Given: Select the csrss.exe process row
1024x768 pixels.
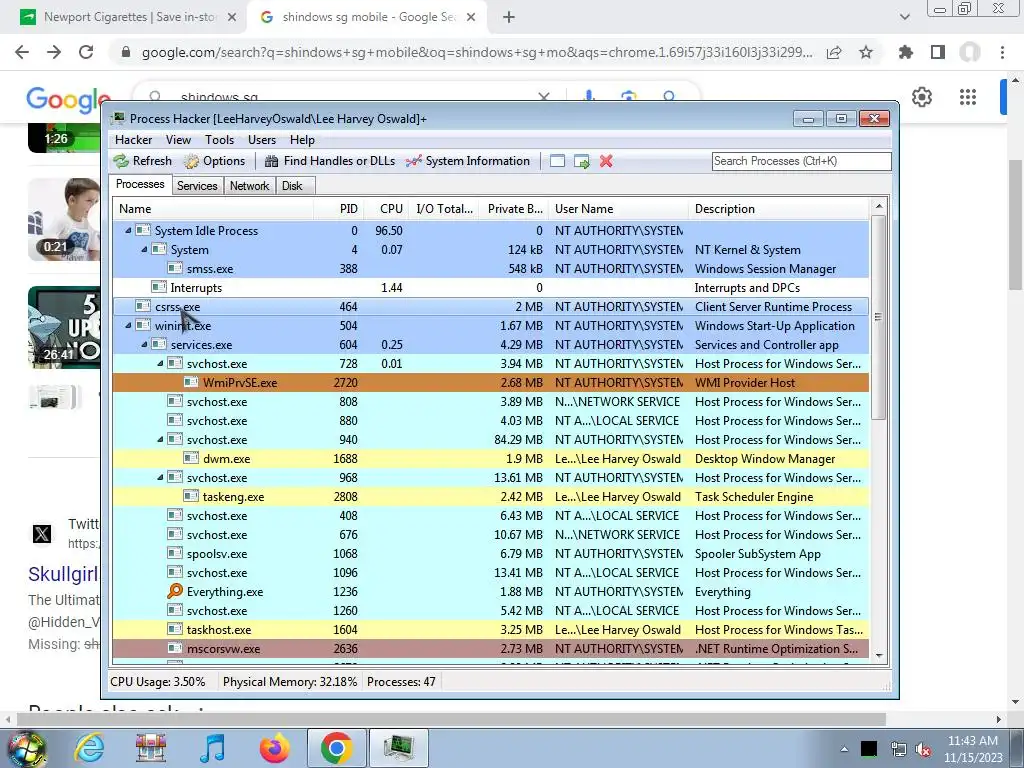Looking at the screenshot, I should [491, 306].
